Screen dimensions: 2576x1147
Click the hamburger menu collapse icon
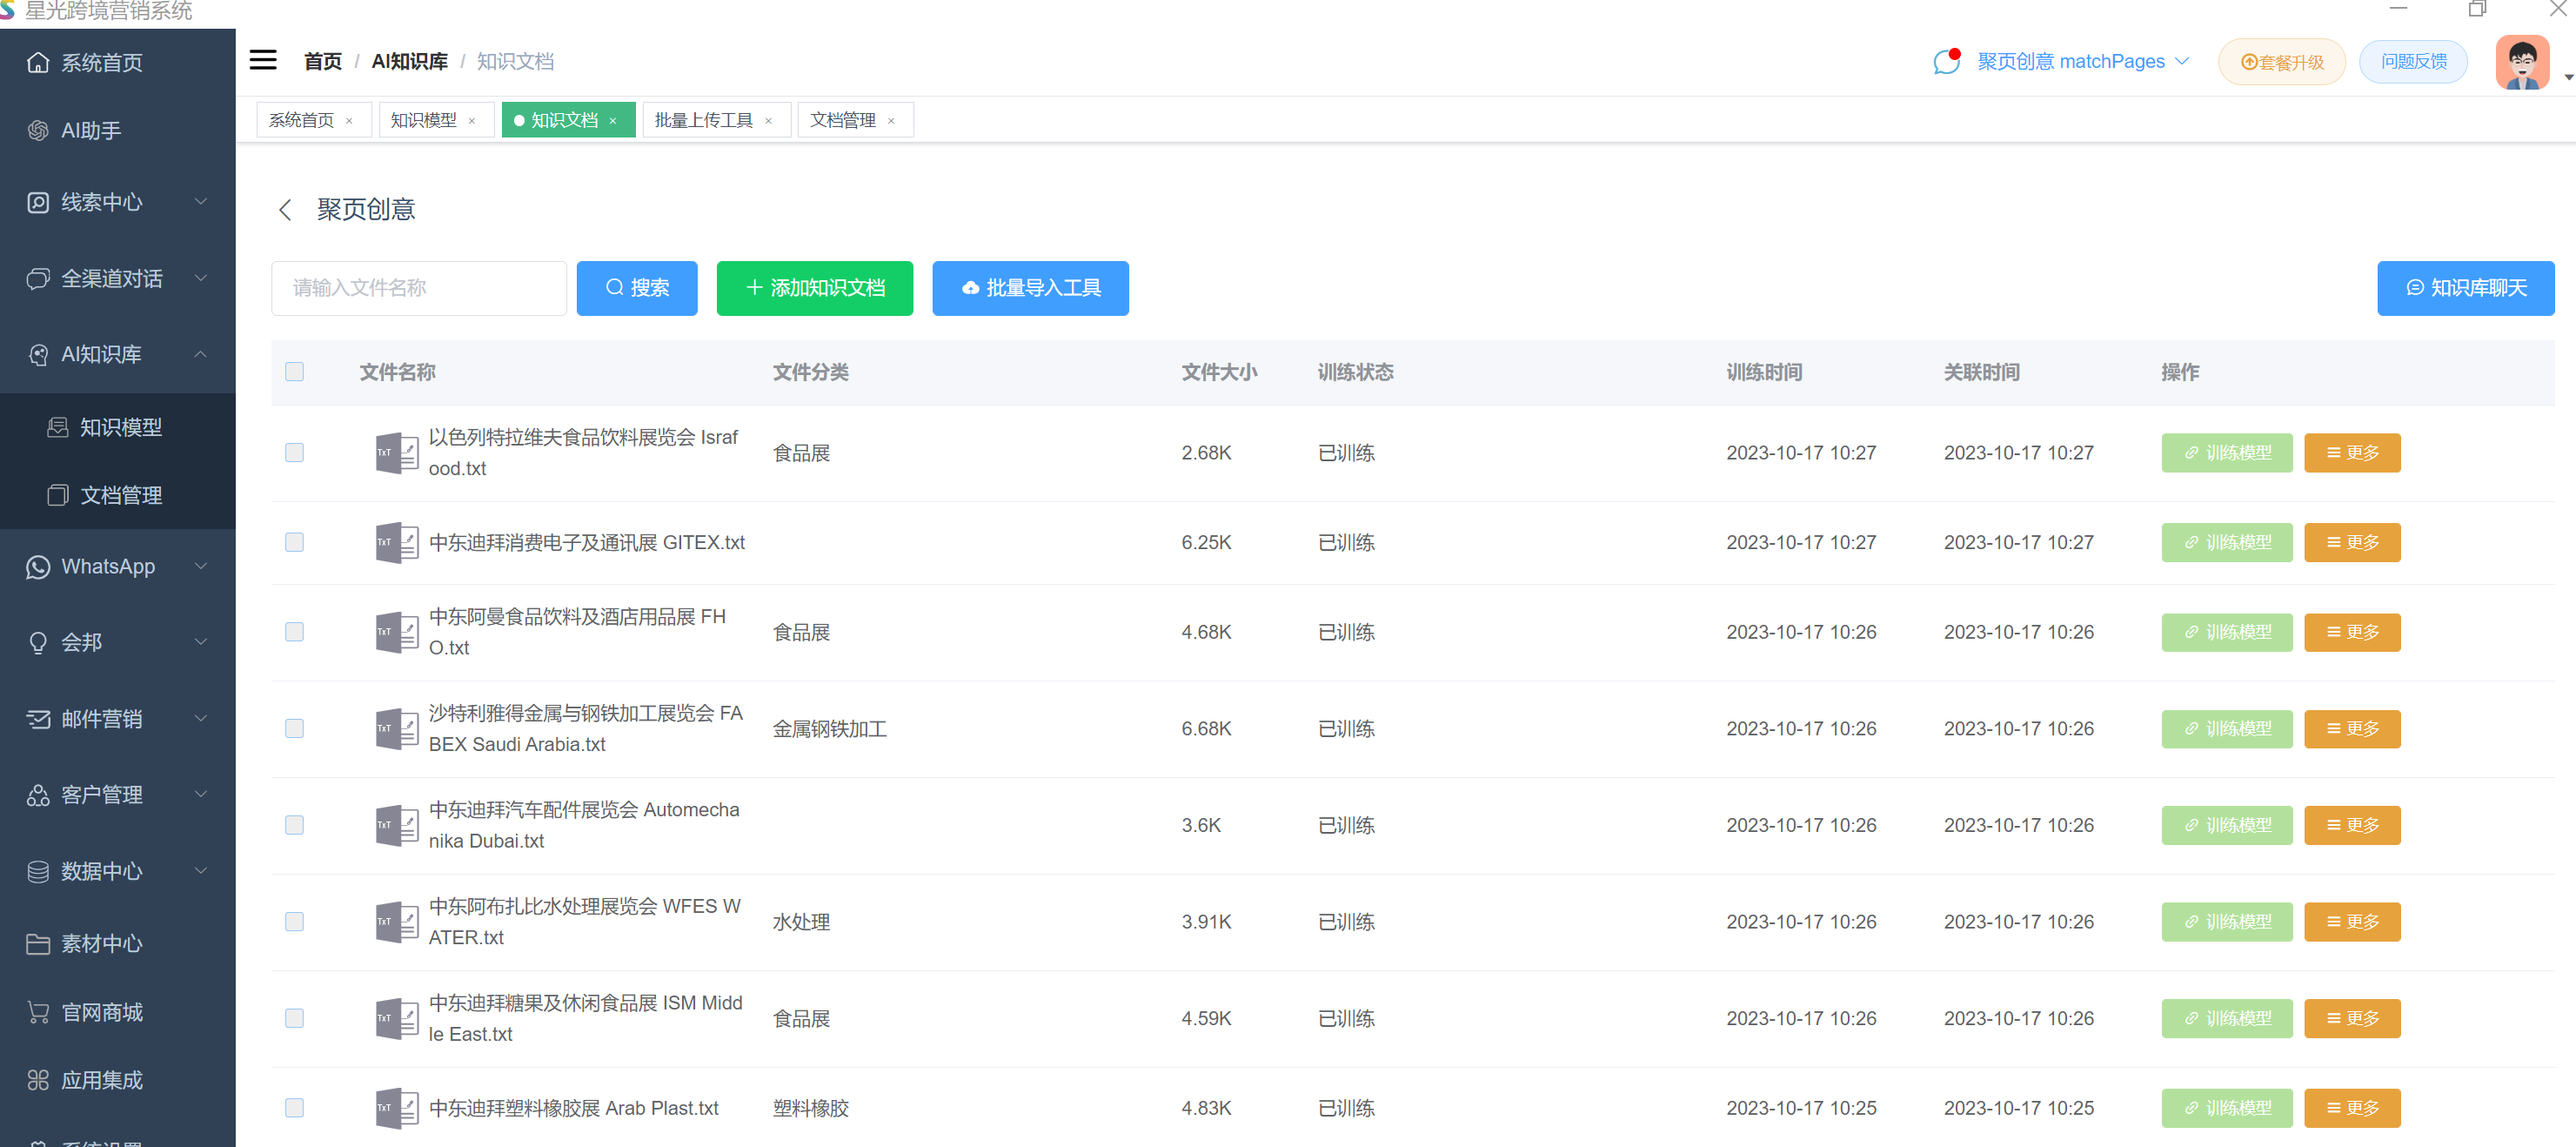pyautogui.click(x=263, y=60)
